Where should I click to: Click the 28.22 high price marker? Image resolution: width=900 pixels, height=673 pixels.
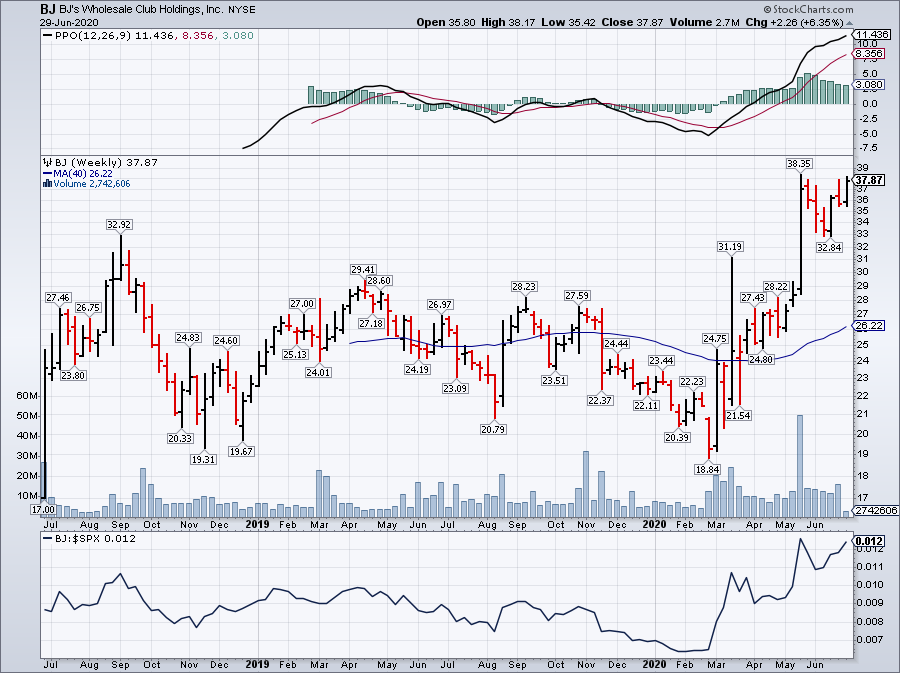pyautogui.click(x=776, y=286)
